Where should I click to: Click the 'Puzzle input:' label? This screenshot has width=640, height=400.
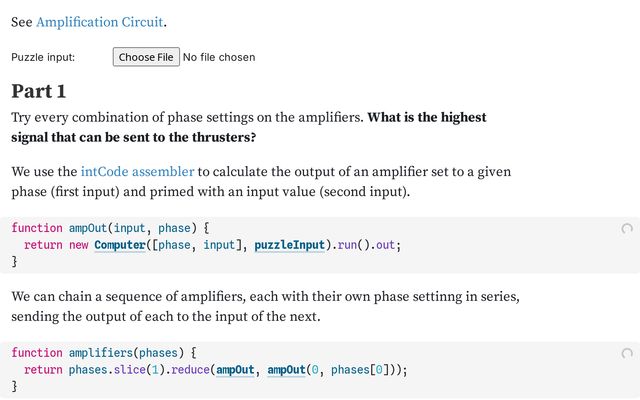43,57
